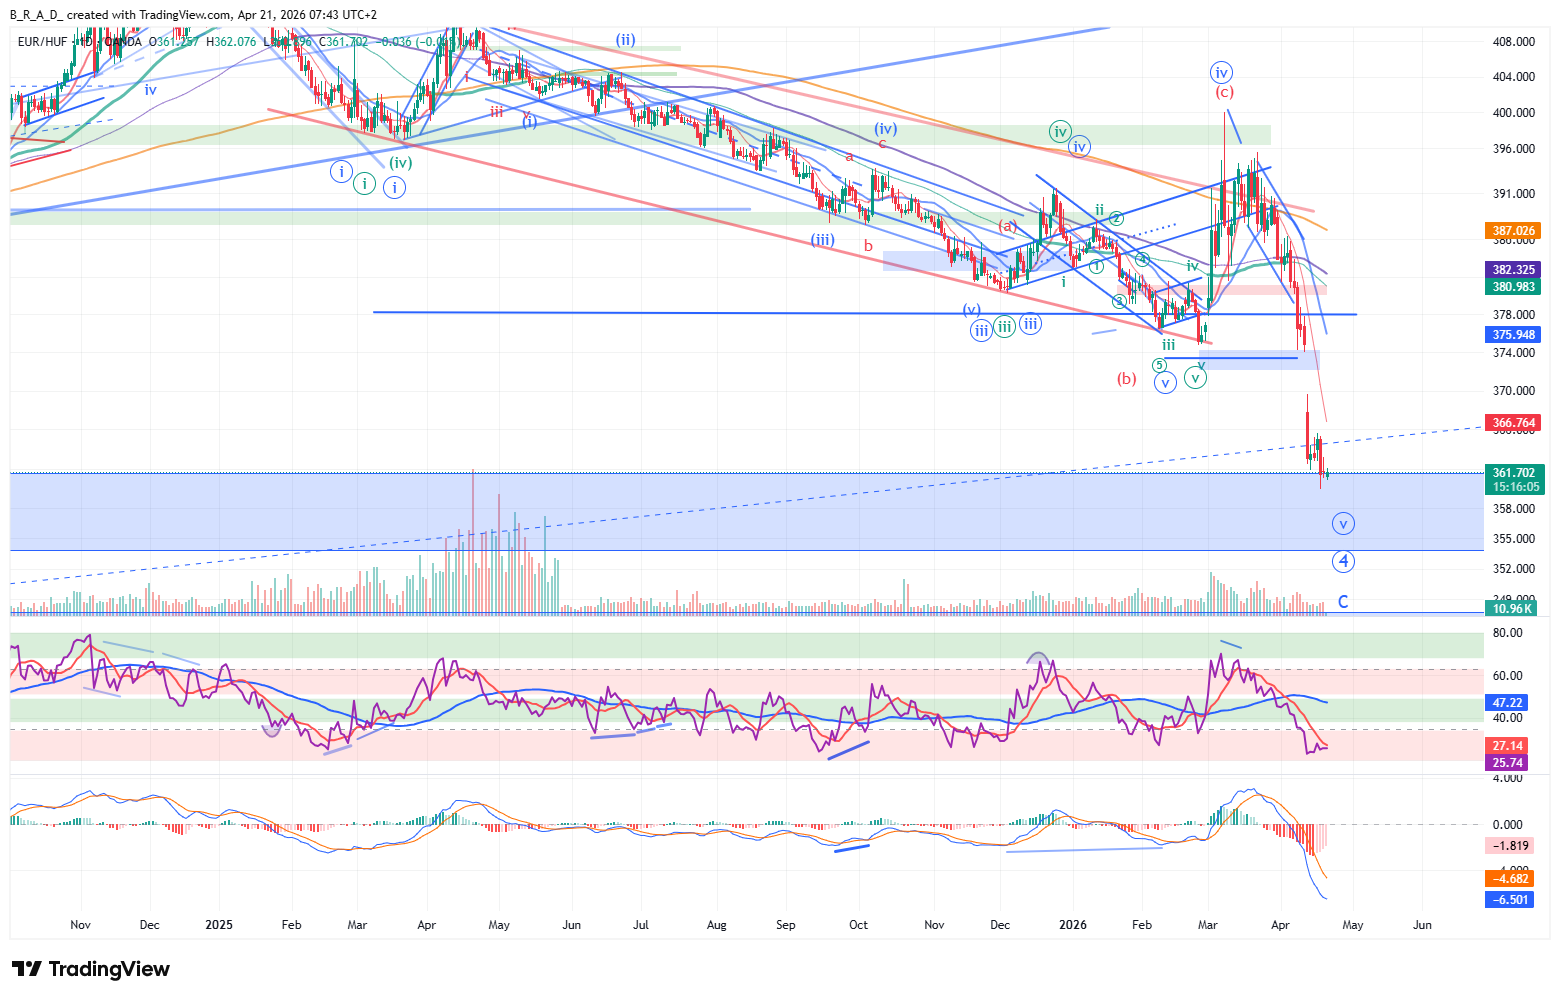Select the circled blue 4 wave label

[x=1343, y=561]
